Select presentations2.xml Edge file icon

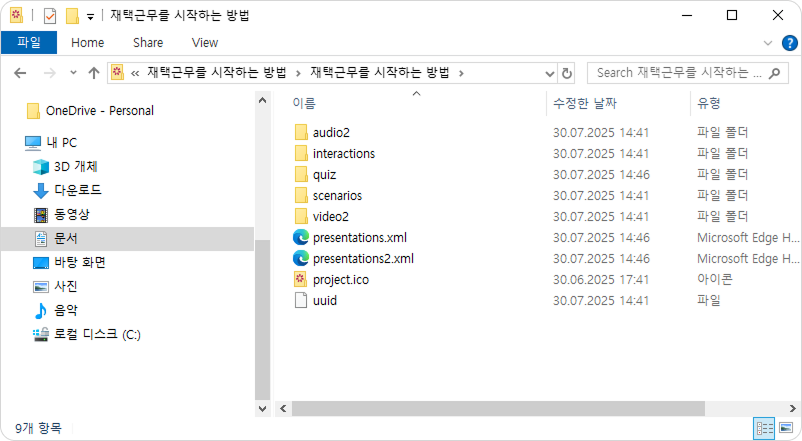pyautogui.click(x=301, y=258)
